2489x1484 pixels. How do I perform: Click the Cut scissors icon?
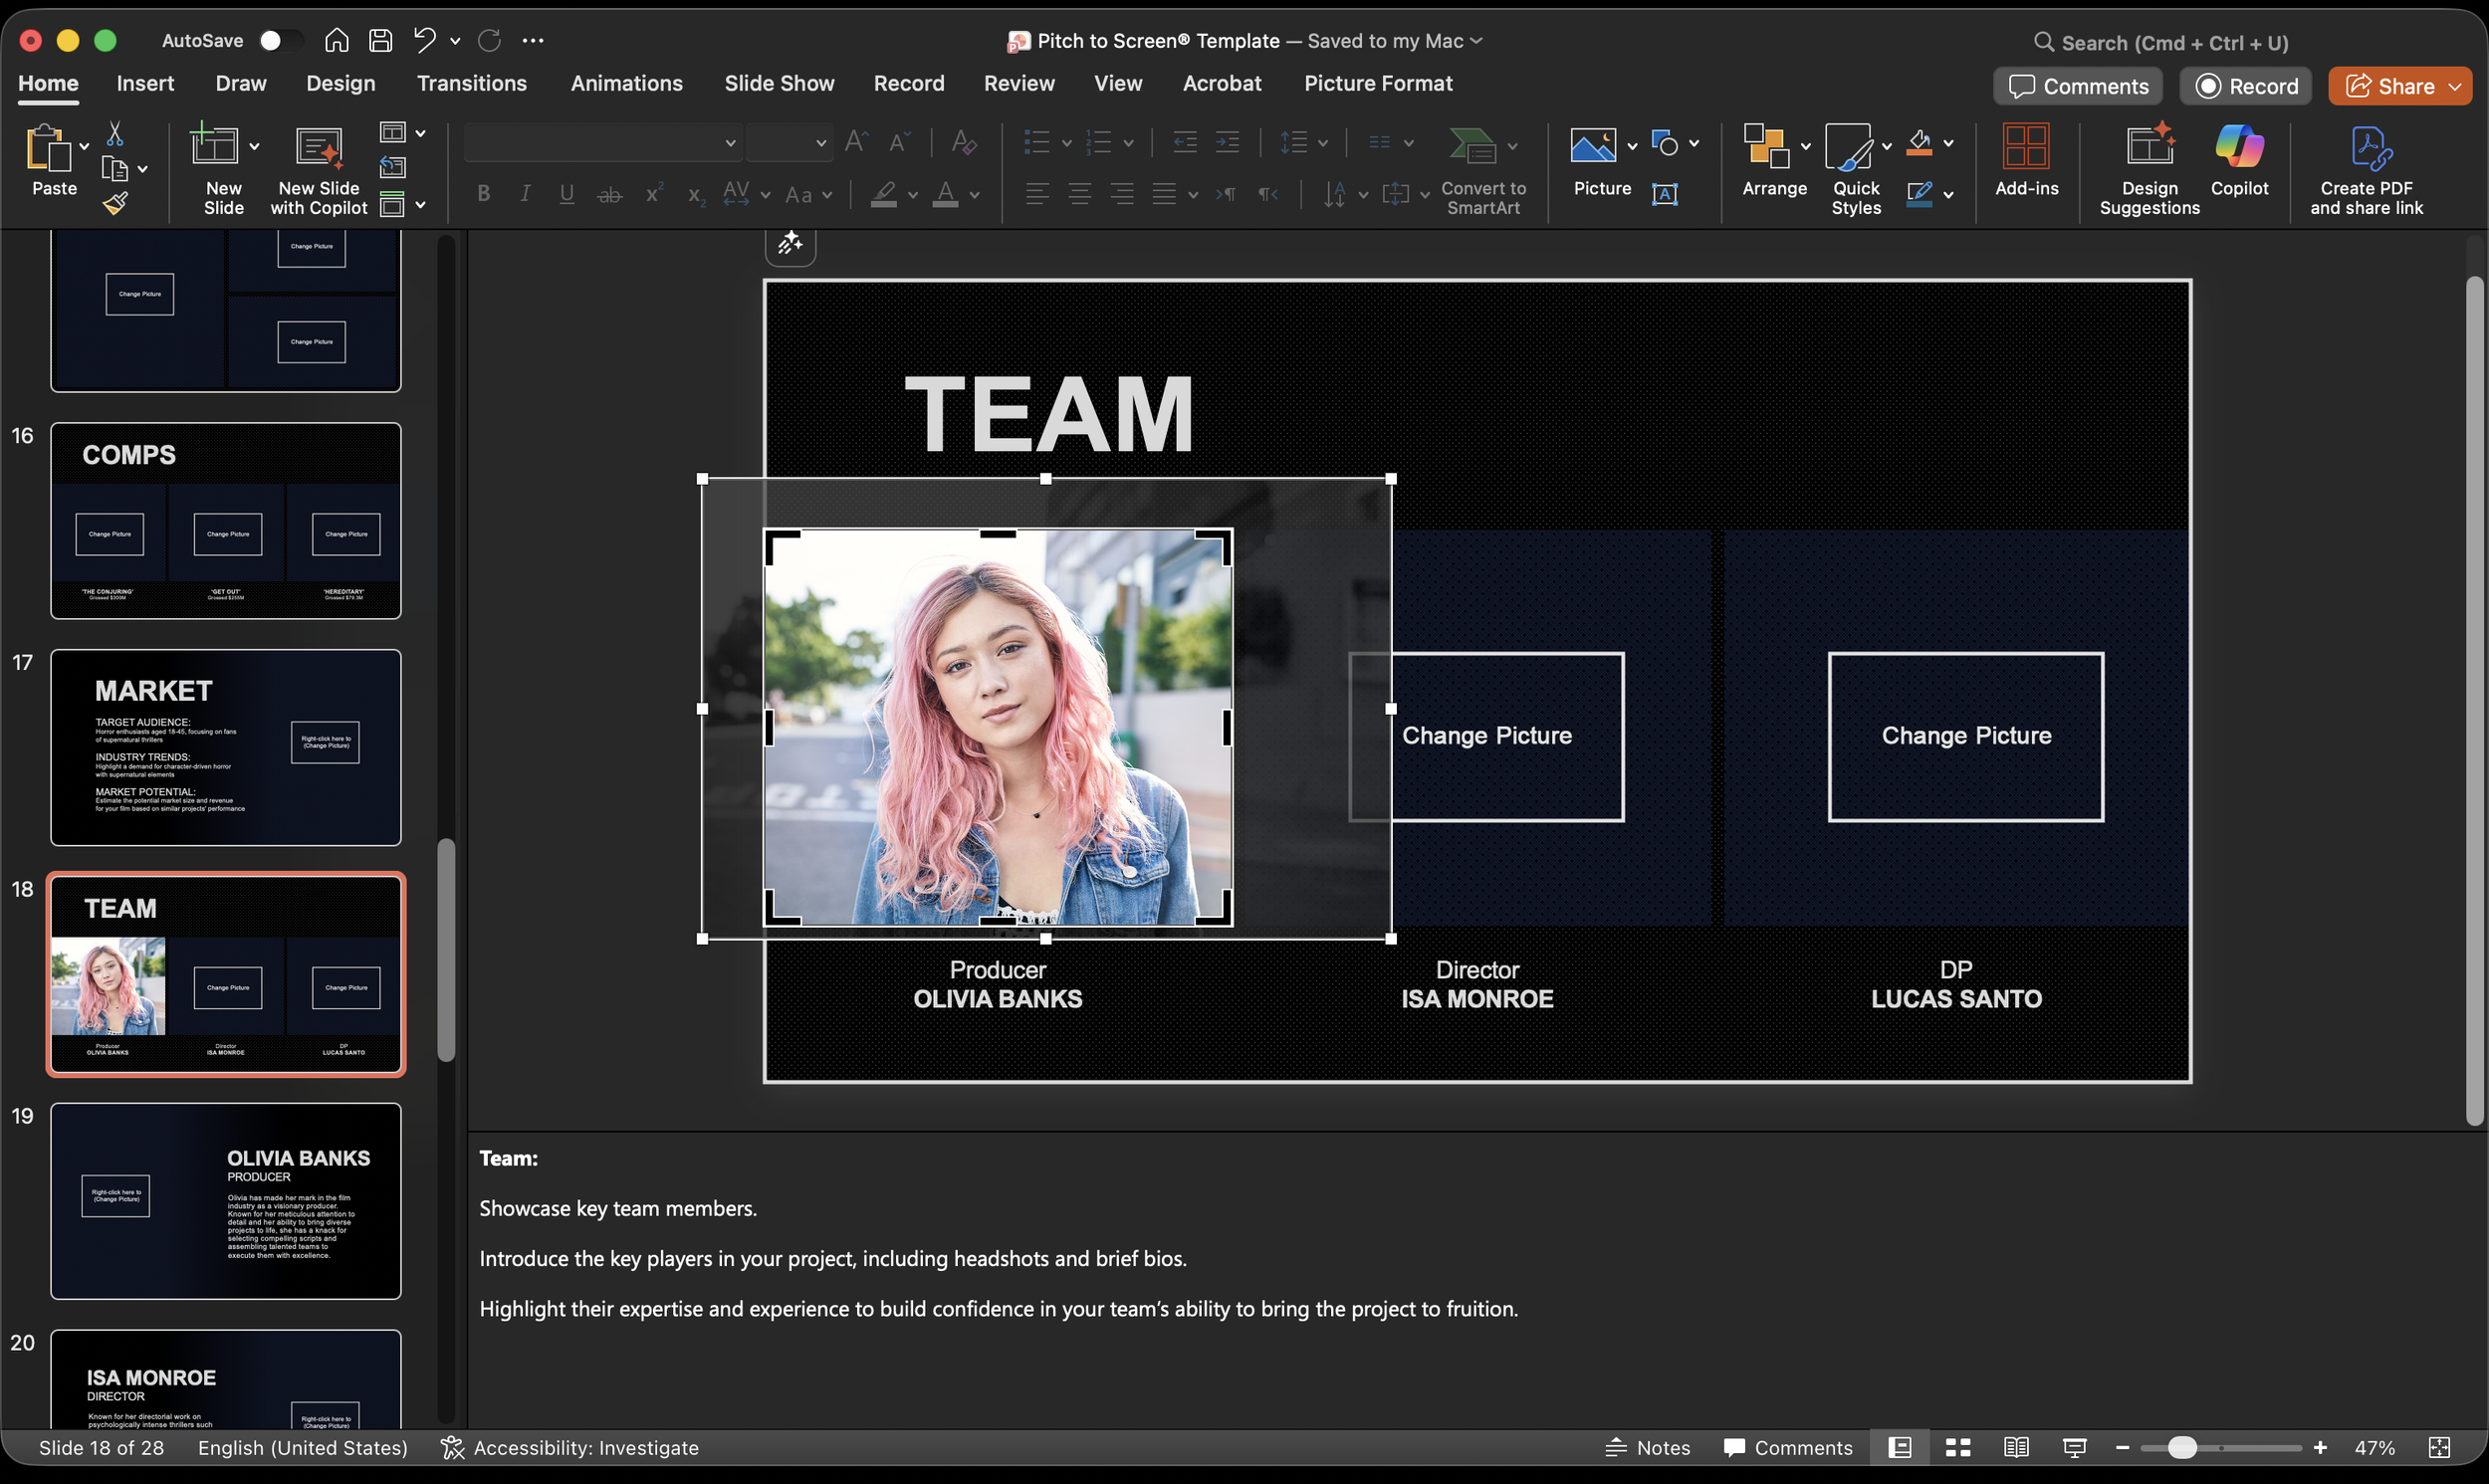[115, 133]
